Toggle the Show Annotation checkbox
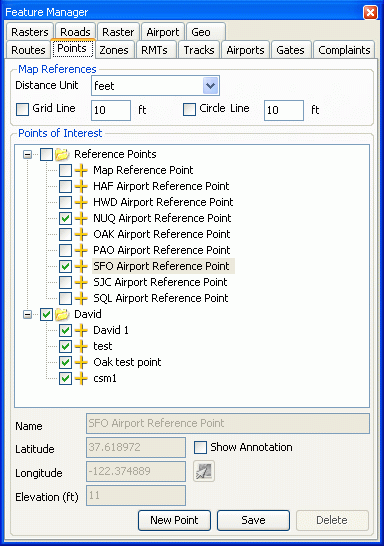Image resolution: width=384 pixels, height=546 pixels. [200, 447]
